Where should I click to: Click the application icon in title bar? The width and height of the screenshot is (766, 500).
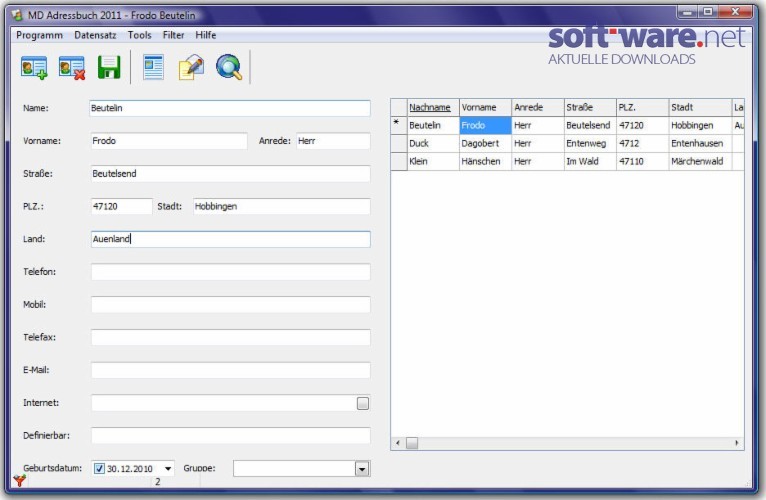(18, 15)
